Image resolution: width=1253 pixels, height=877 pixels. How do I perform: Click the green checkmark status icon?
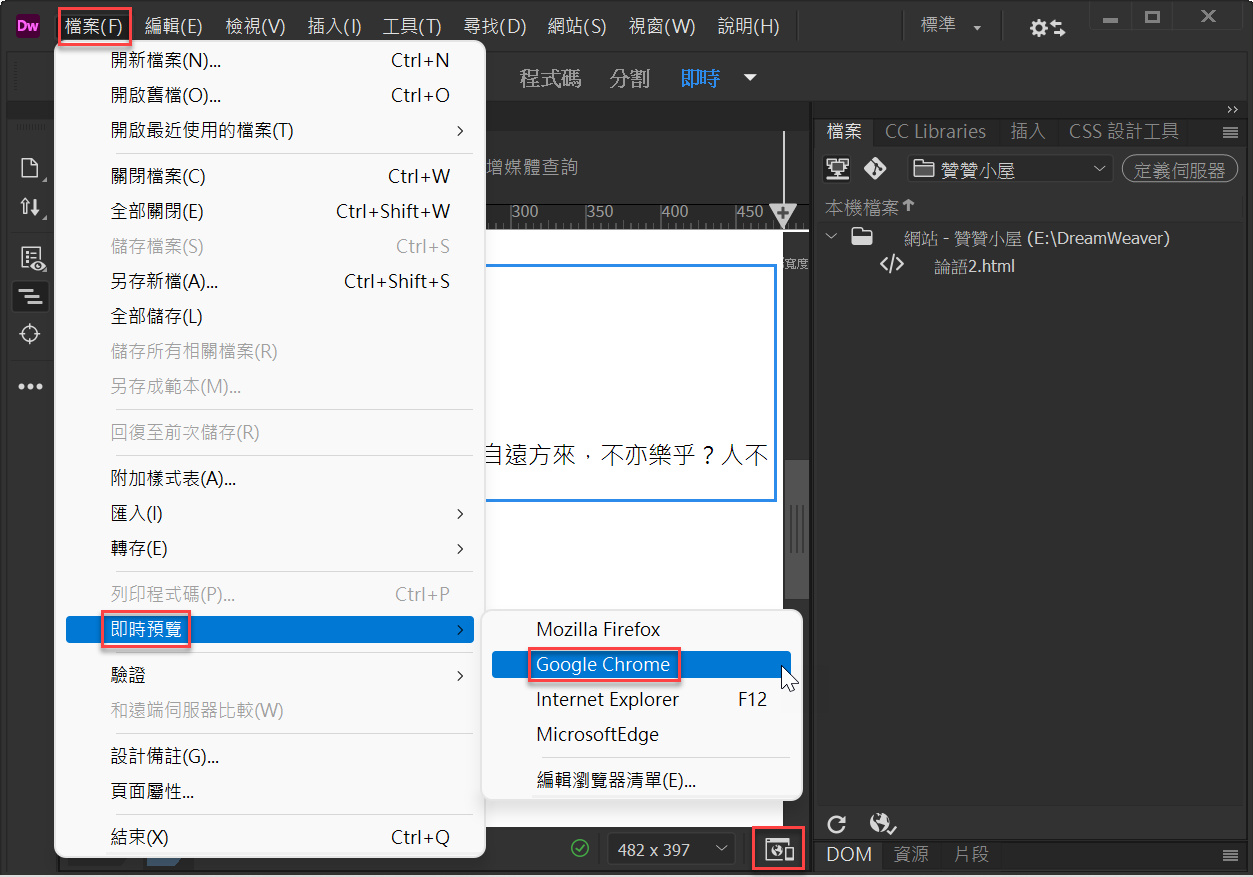tap(580, 849)
